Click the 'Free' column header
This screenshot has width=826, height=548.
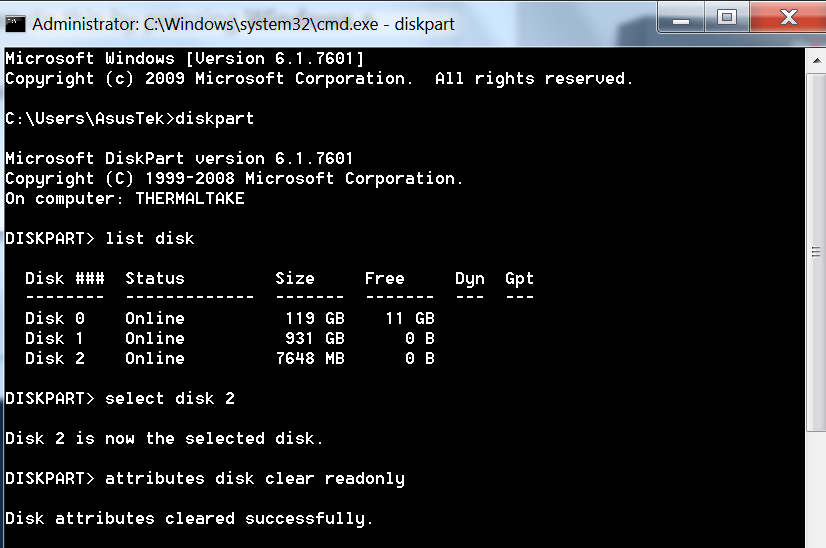385,278
